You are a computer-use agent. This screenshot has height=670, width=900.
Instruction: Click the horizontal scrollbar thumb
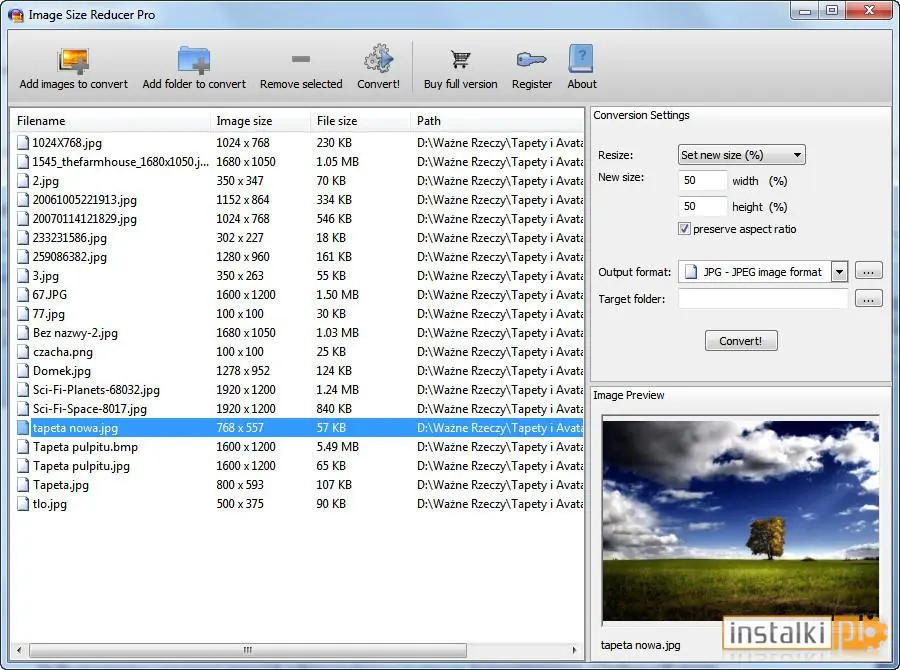(248, 650)
